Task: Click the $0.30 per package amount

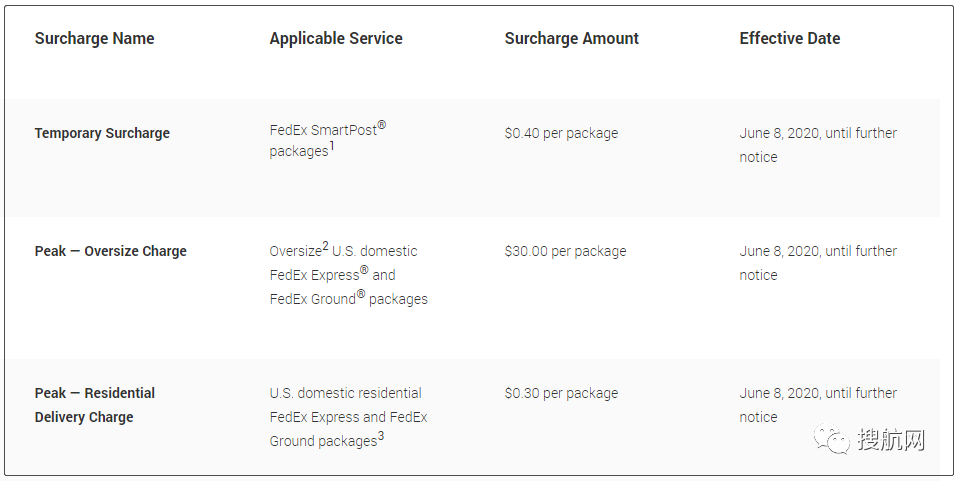Action: pyautogui.click(x=561, y=393)
